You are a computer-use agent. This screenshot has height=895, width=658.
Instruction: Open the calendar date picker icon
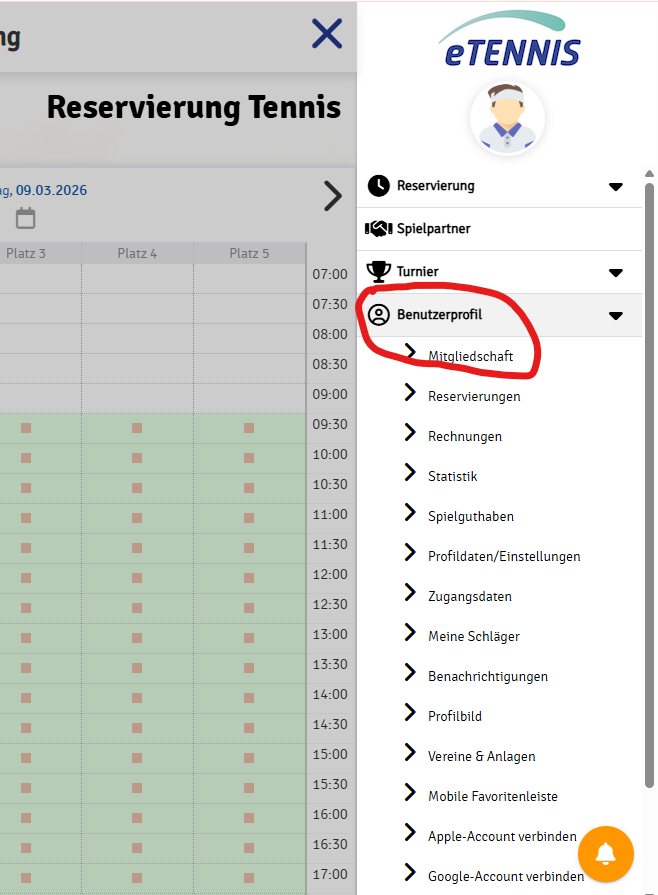tap(26, 218)
